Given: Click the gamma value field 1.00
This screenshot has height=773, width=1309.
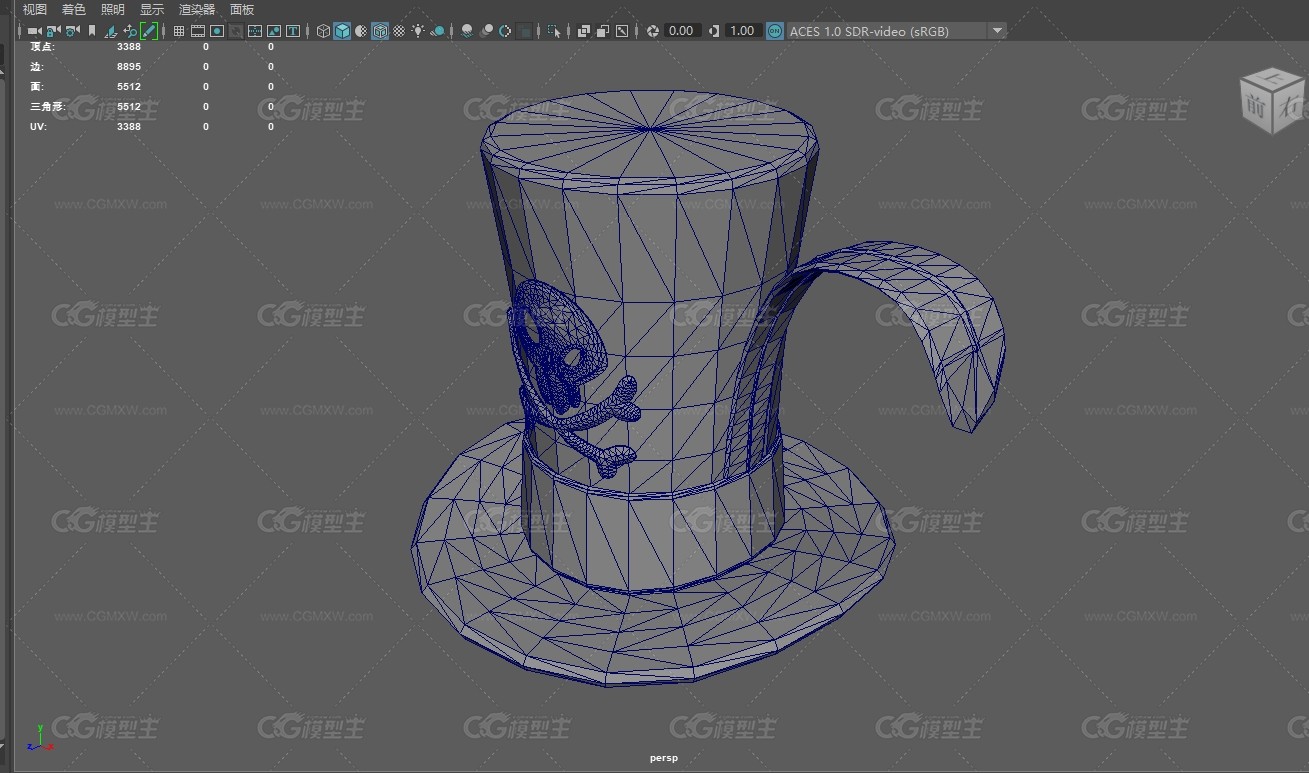Looking at the screenshot, I should (743, 31).
